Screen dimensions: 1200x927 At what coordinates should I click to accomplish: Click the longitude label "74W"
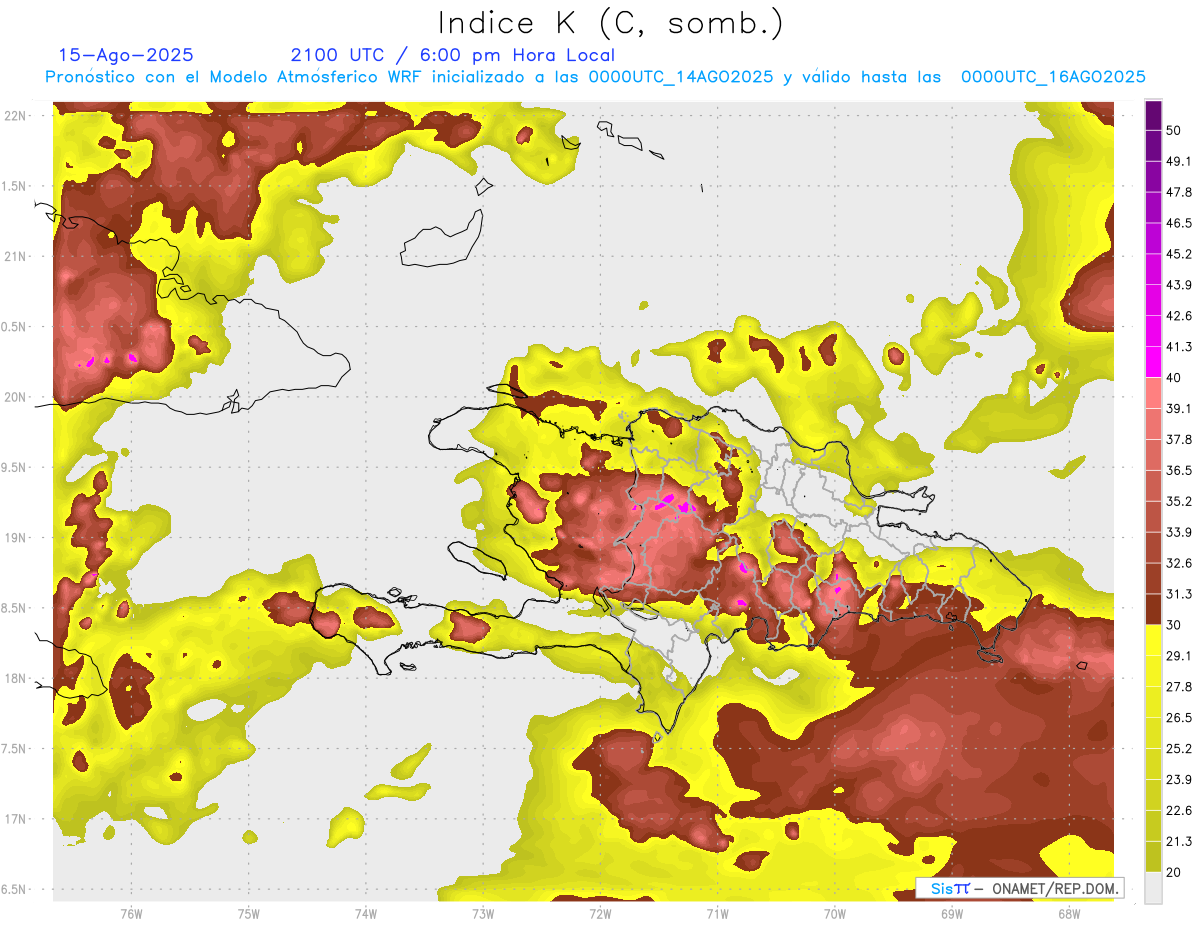pos(366,913)
